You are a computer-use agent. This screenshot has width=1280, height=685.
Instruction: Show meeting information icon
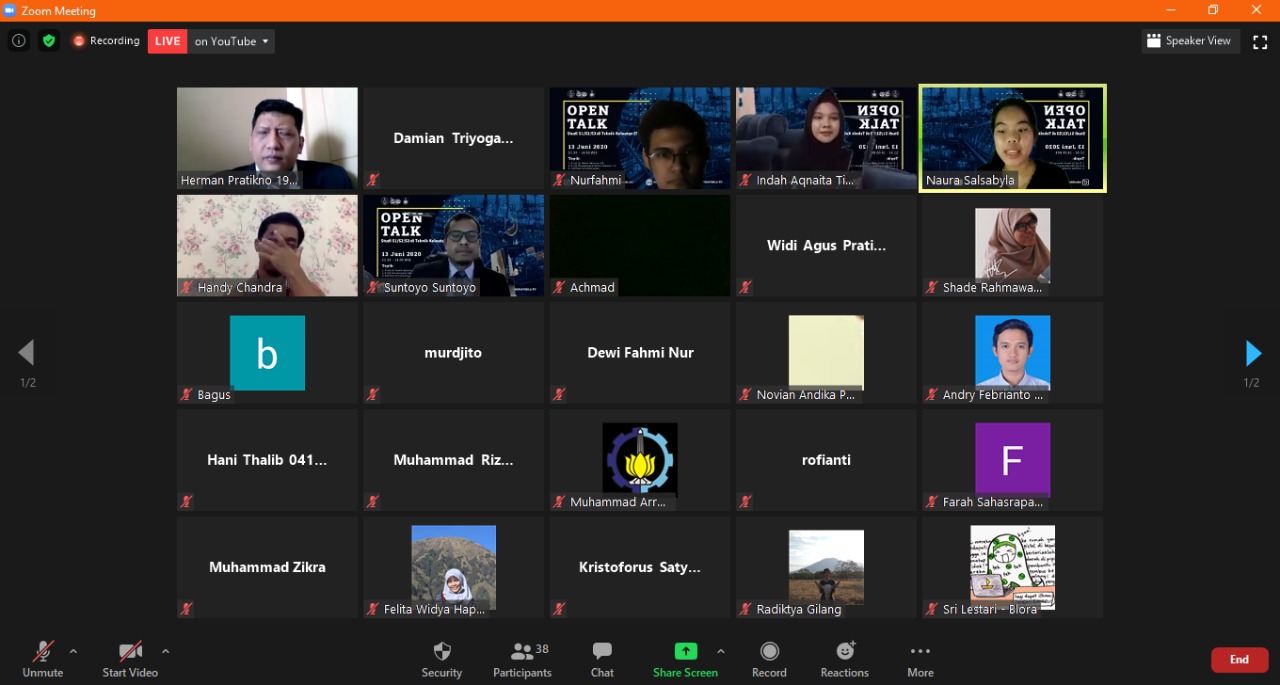[18, 41]
